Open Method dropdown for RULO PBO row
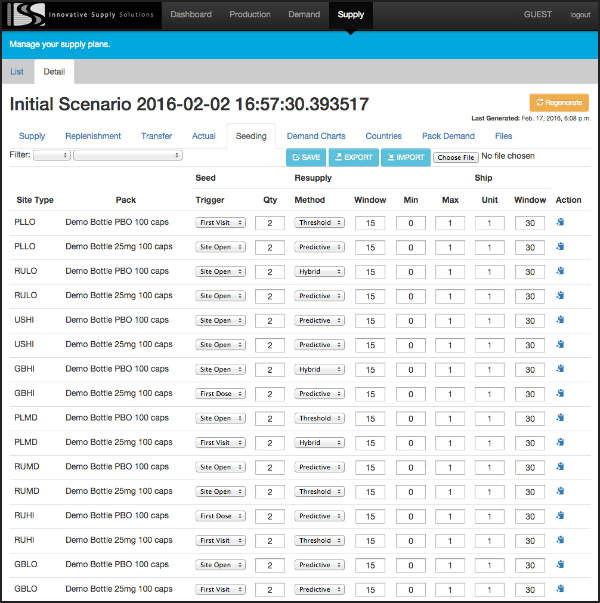This screenshot has height=603, width=600. [x=319, y=271]
